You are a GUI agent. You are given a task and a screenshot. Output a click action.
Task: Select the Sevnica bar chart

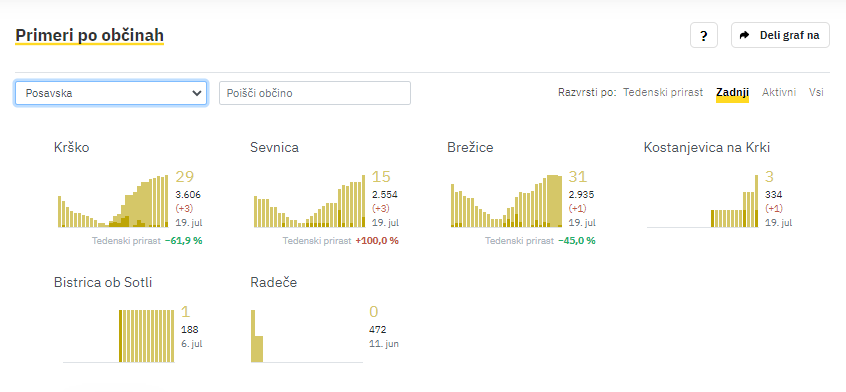tap(309, 201)
